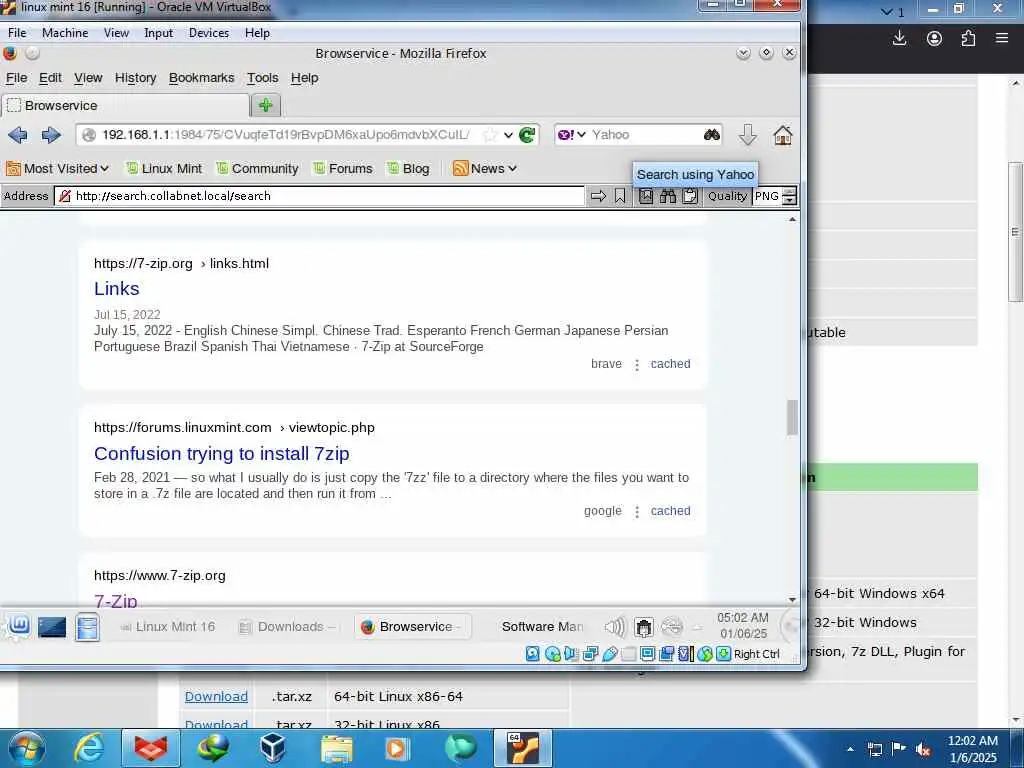Go back with Firefox's back arrow
The width and height of the screenshot is (1024, 768).
click(18, 135)
